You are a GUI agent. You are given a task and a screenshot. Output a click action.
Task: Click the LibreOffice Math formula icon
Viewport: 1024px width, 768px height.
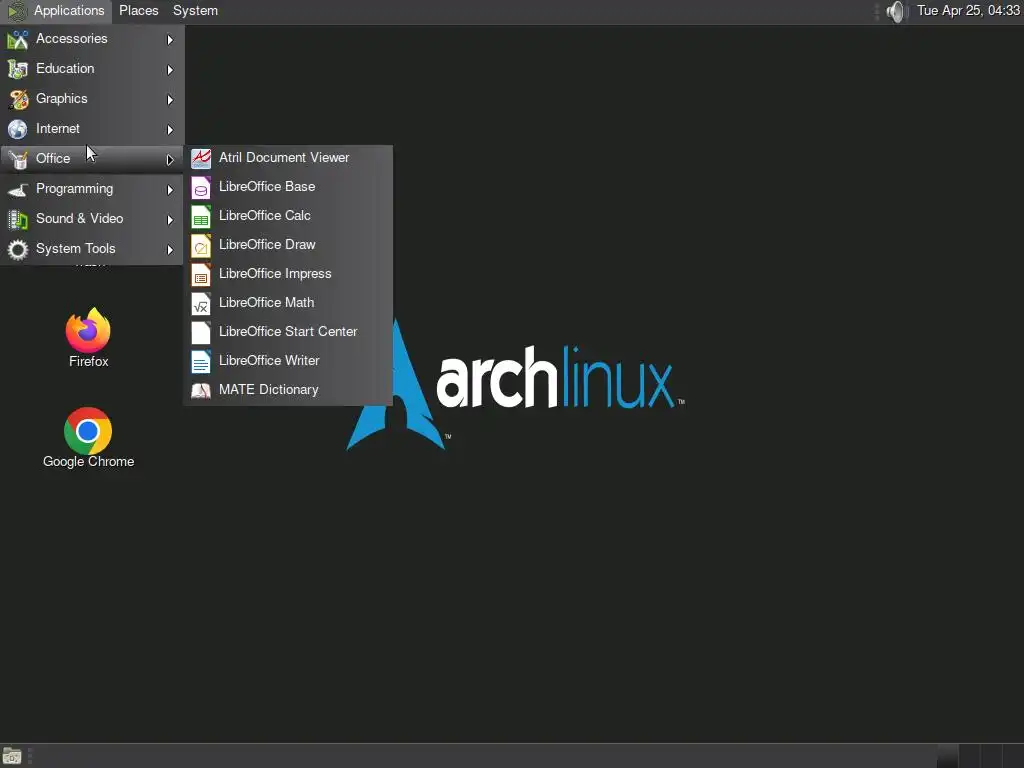pyautogui.click(x=200, y=304)
